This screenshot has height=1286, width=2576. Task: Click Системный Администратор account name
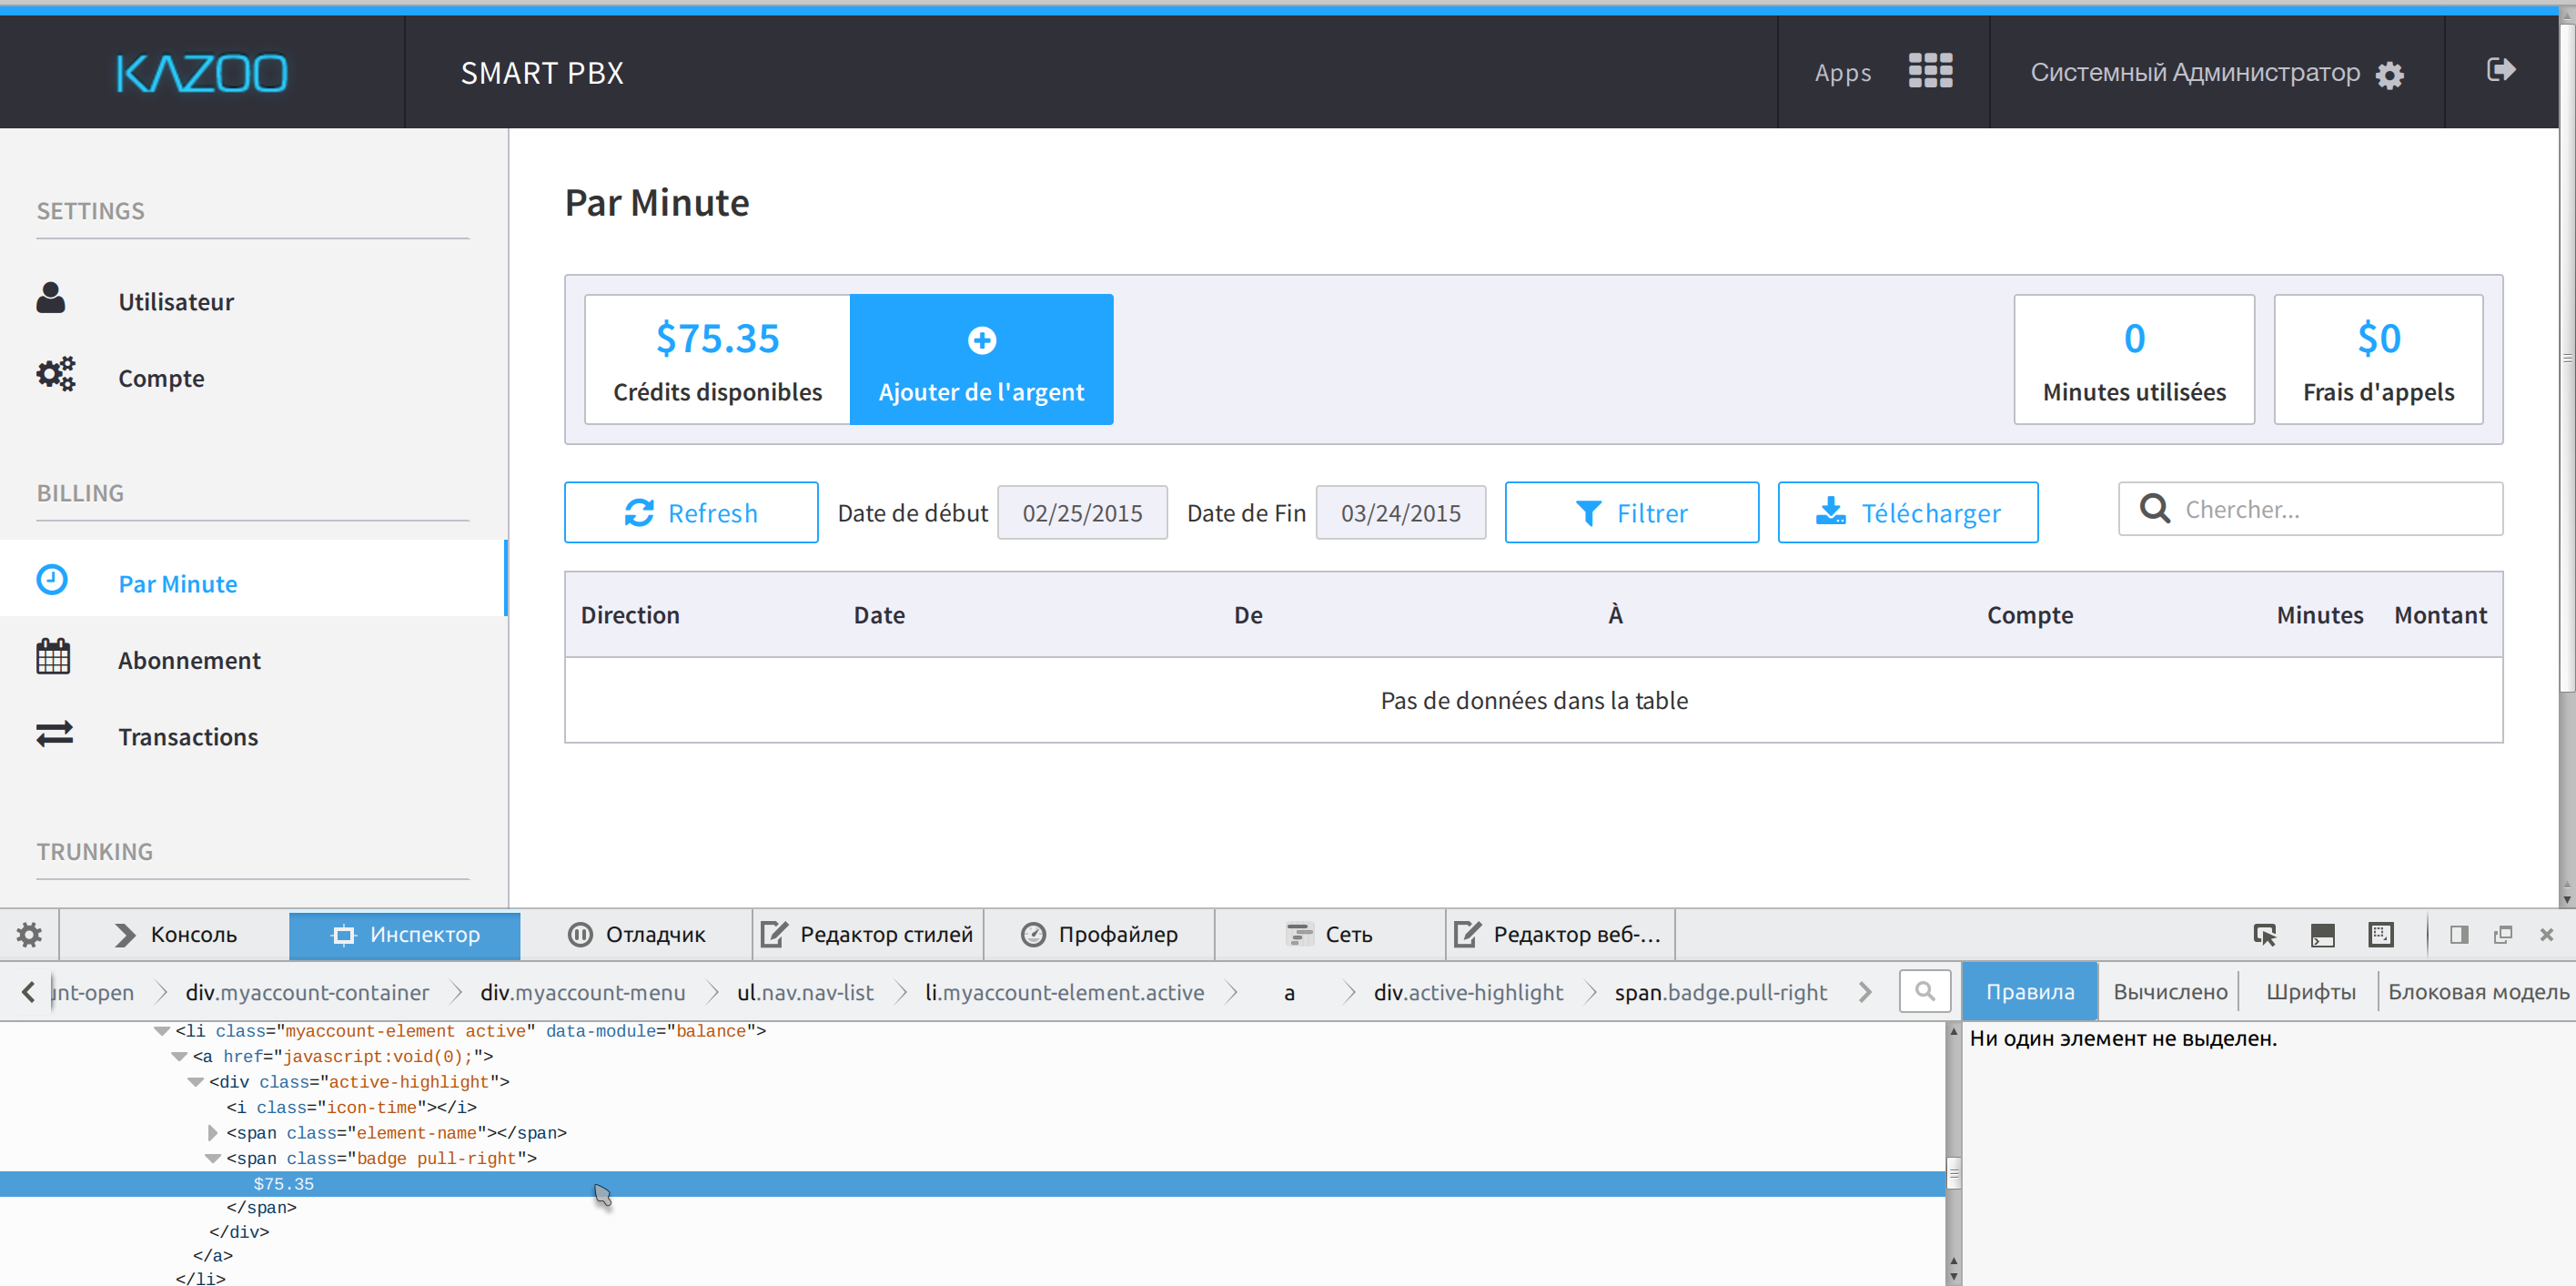(x=2195, y=72)
